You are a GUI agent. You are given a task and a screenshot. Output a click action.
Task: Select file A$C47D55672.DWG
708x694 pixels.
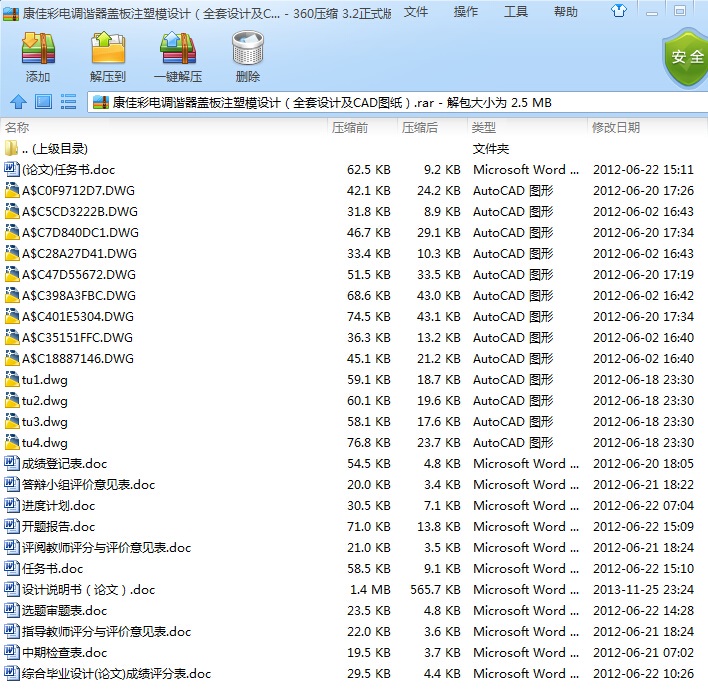pos(354,274)
